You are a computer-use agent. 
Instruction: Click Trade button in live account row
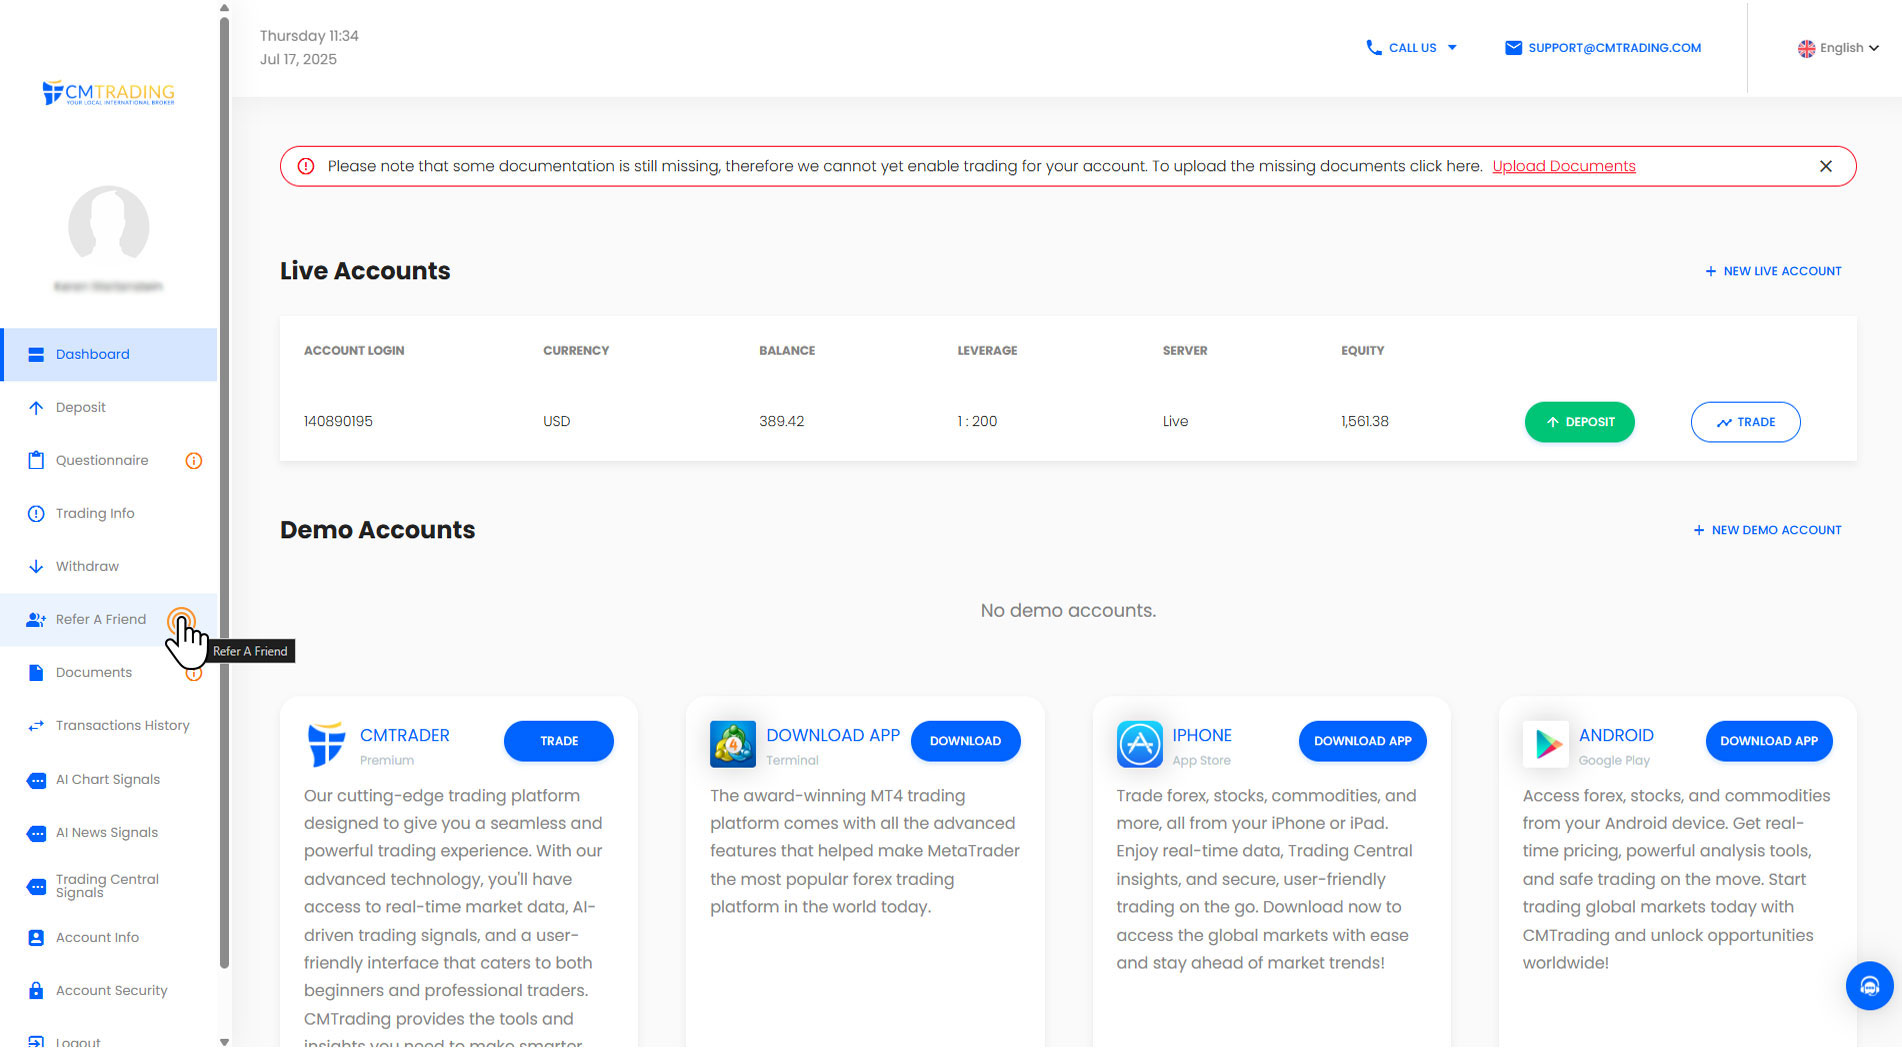[x=1745, y=422]
